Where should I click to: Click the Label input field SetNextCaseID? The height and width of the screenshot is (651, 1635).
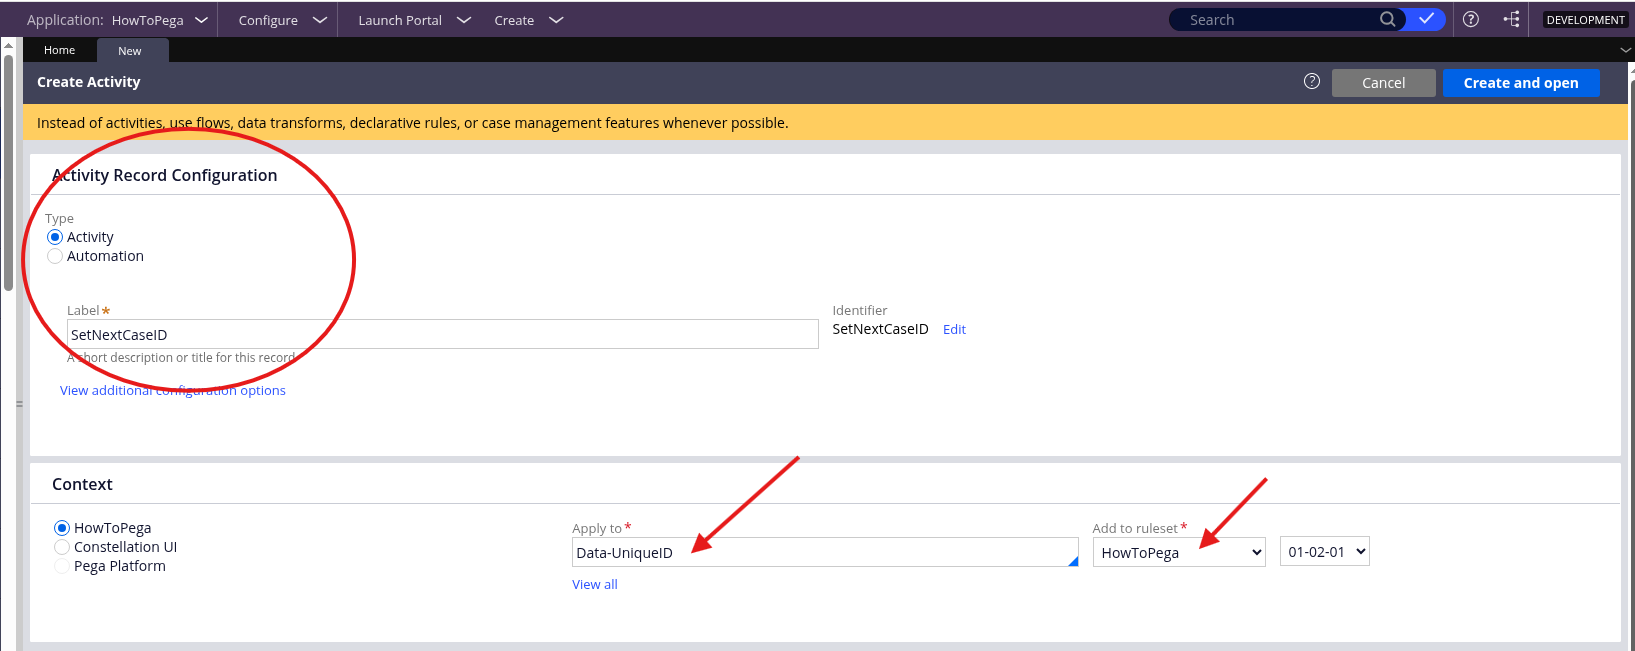tap(442, 335)
